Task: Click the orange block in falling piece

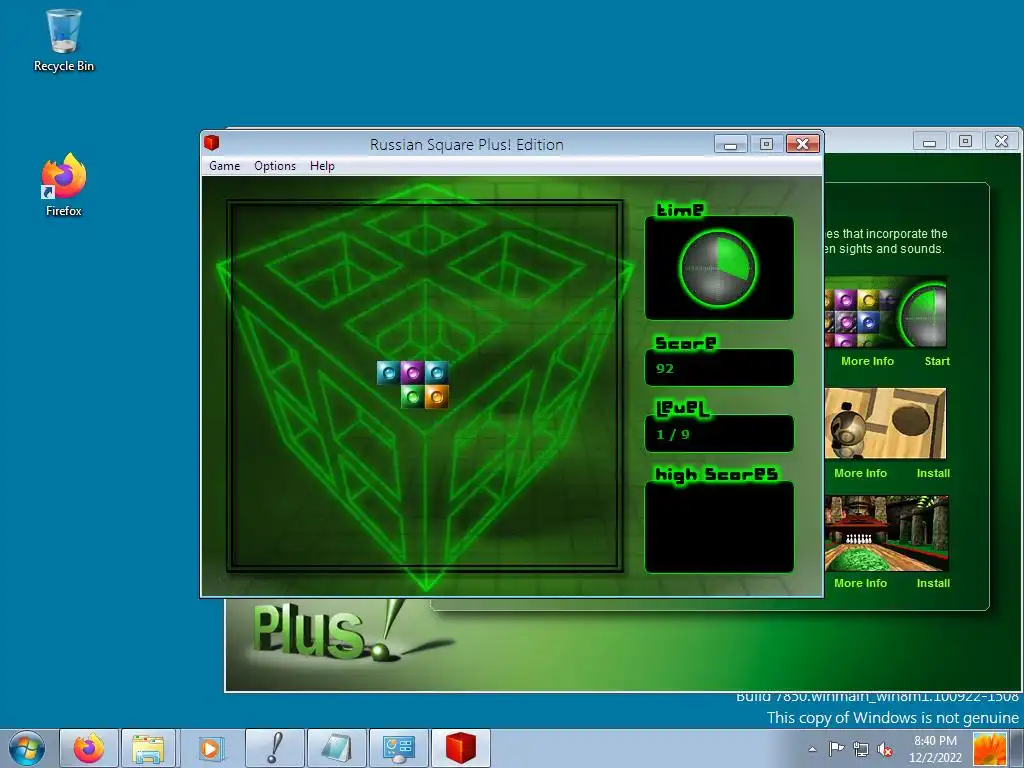Action: point(436,396)
